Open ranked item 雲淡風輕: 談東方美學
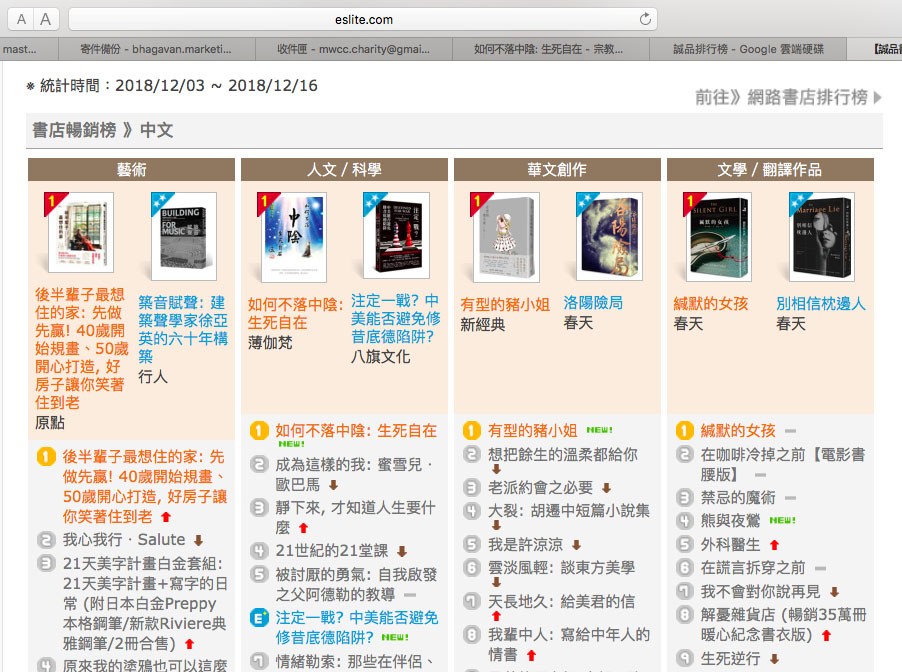Viewport: 902px width, 672px height. [561, 568]
